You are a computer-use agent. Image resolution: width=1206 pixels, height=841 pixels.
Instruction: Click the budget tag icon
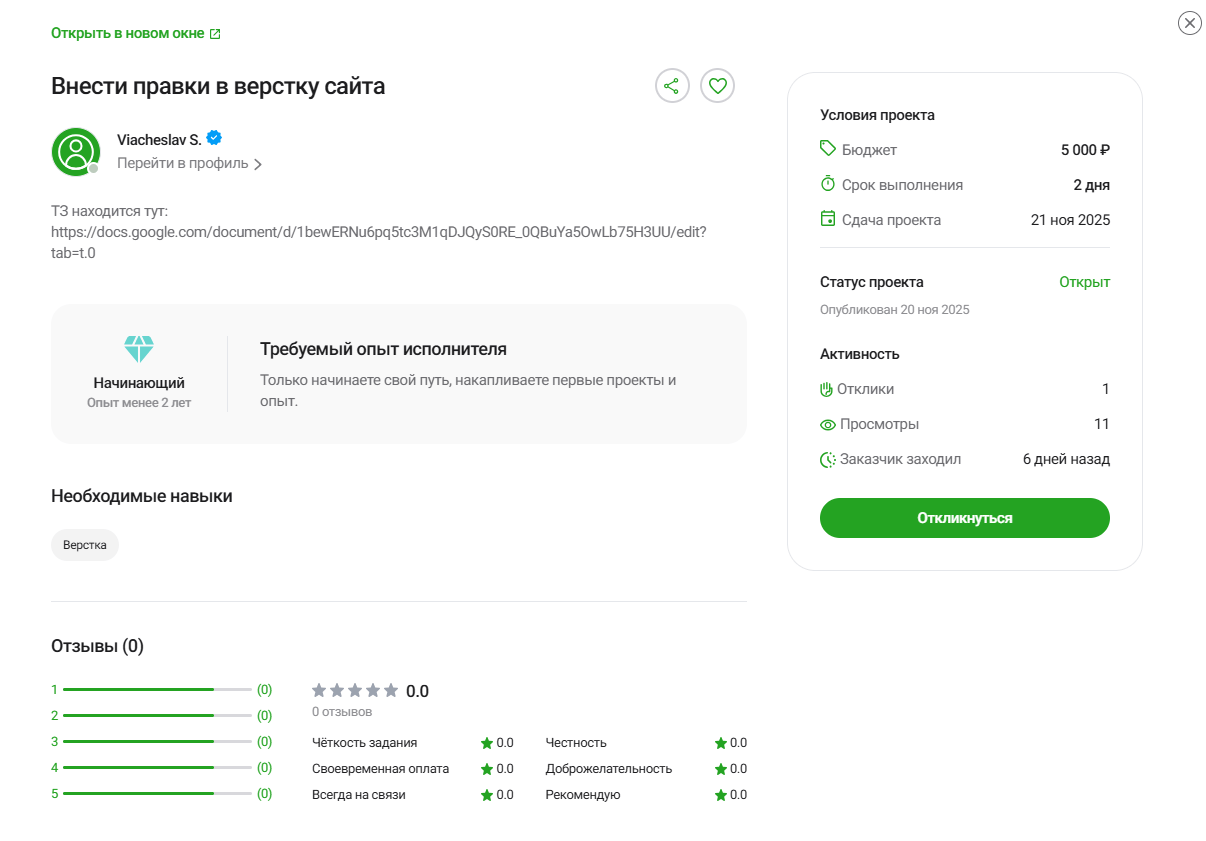(x=827, y=149)
